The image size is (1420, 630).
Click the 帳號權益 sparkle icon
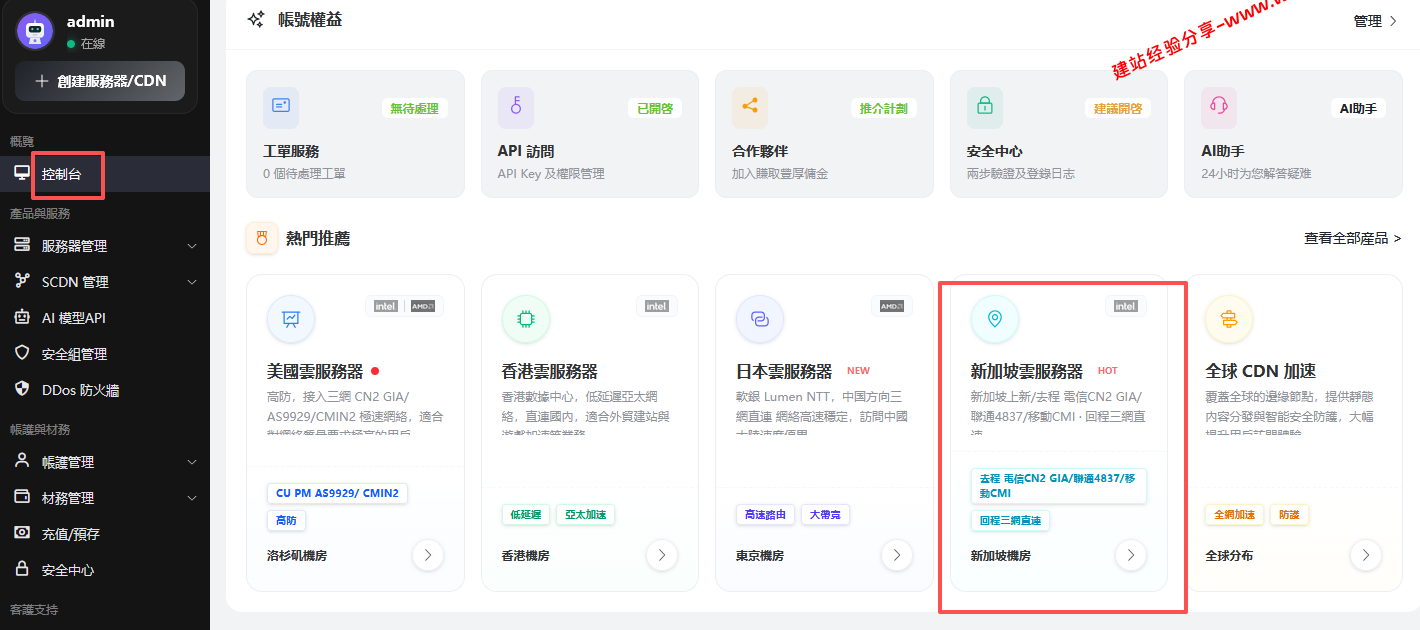click(257, 19)
